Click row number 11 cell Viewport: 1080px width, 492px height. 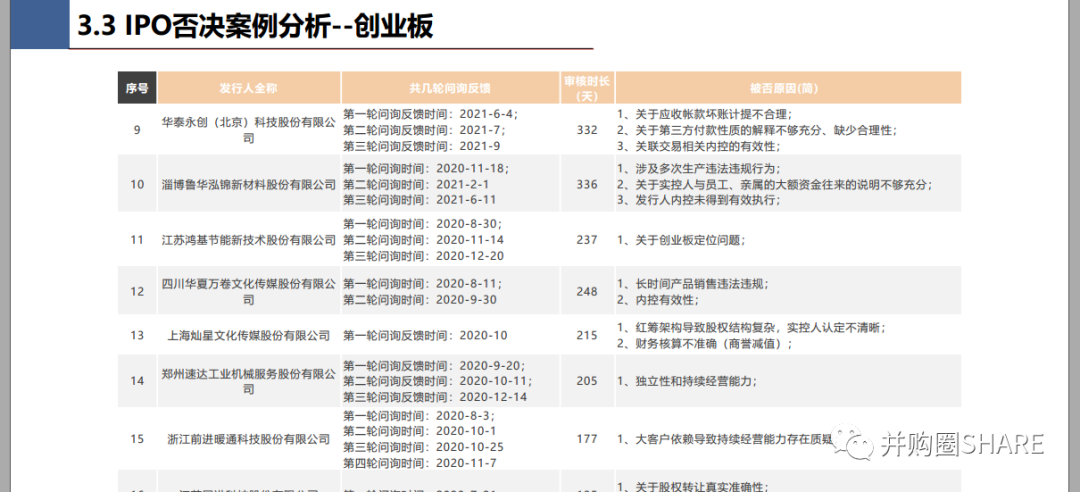[137, 240]
